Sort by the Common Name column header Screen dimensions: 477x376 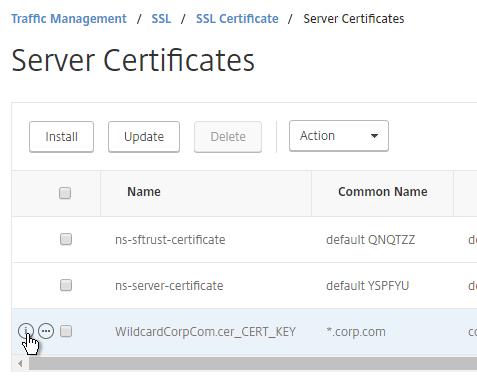pos(383,192)
